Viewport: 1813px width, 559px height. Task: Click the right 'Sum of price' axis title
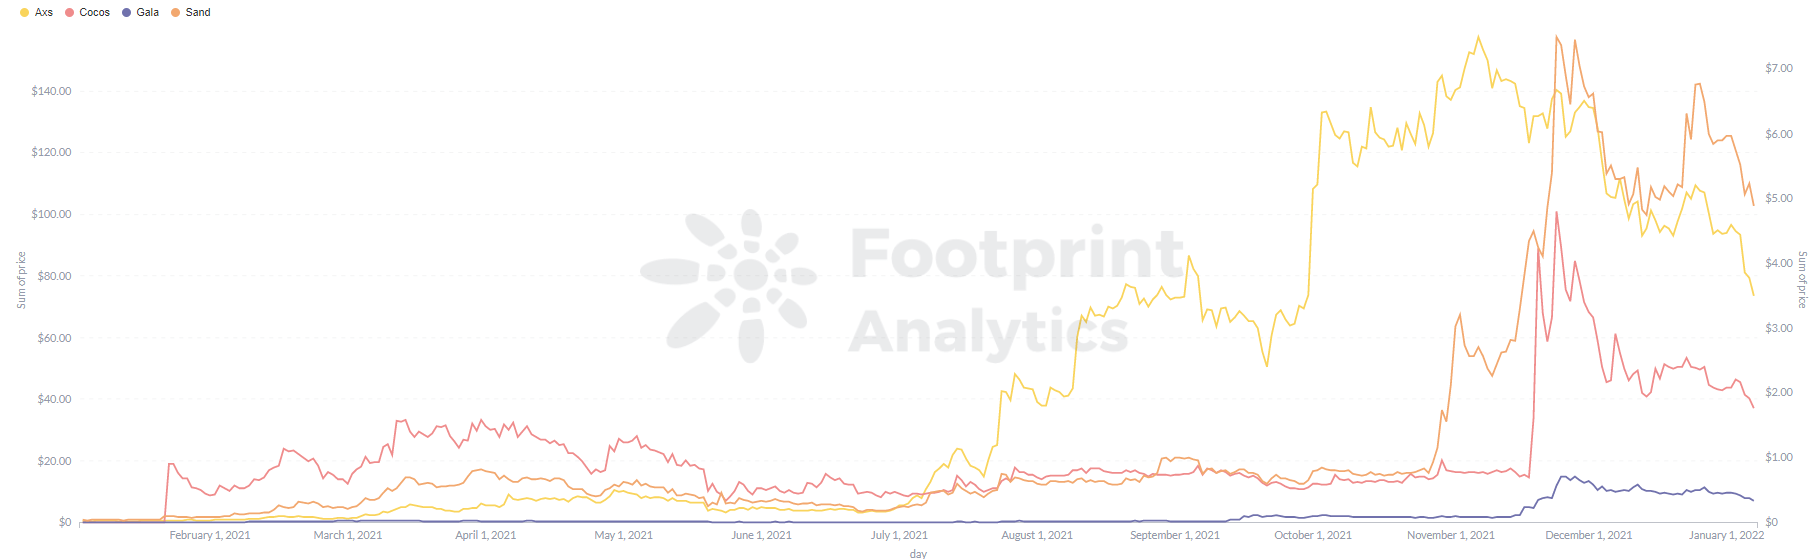1802,280
